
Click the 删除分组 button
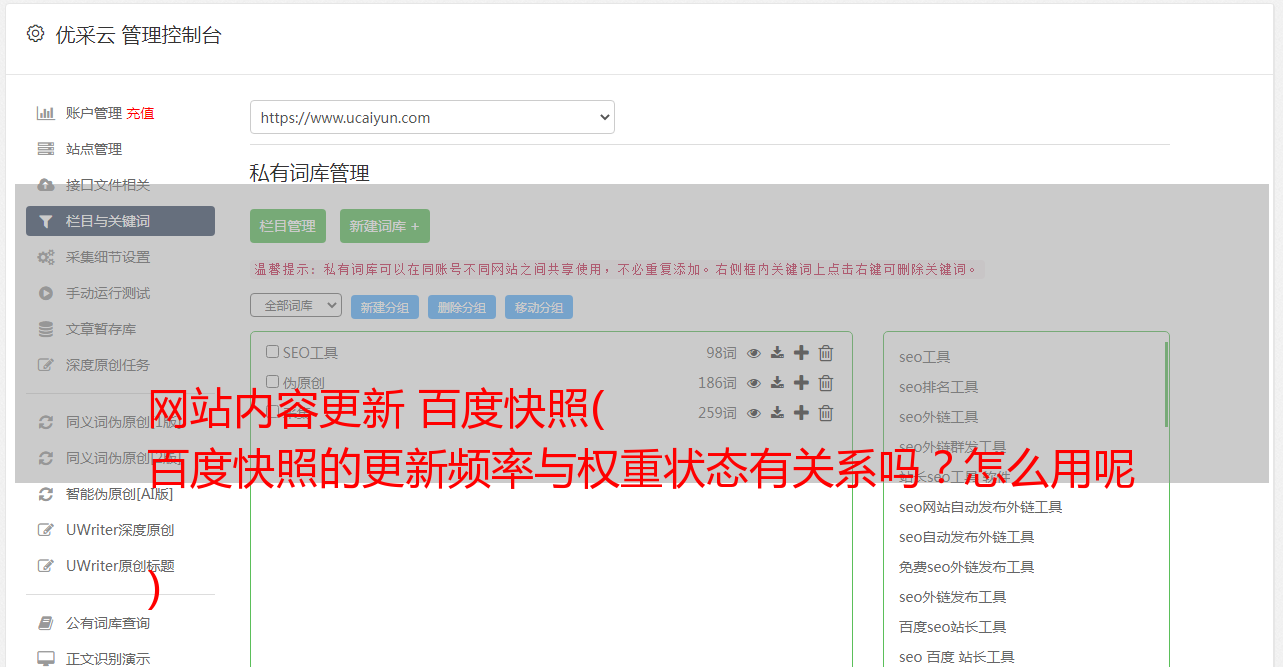click(462, 307)
